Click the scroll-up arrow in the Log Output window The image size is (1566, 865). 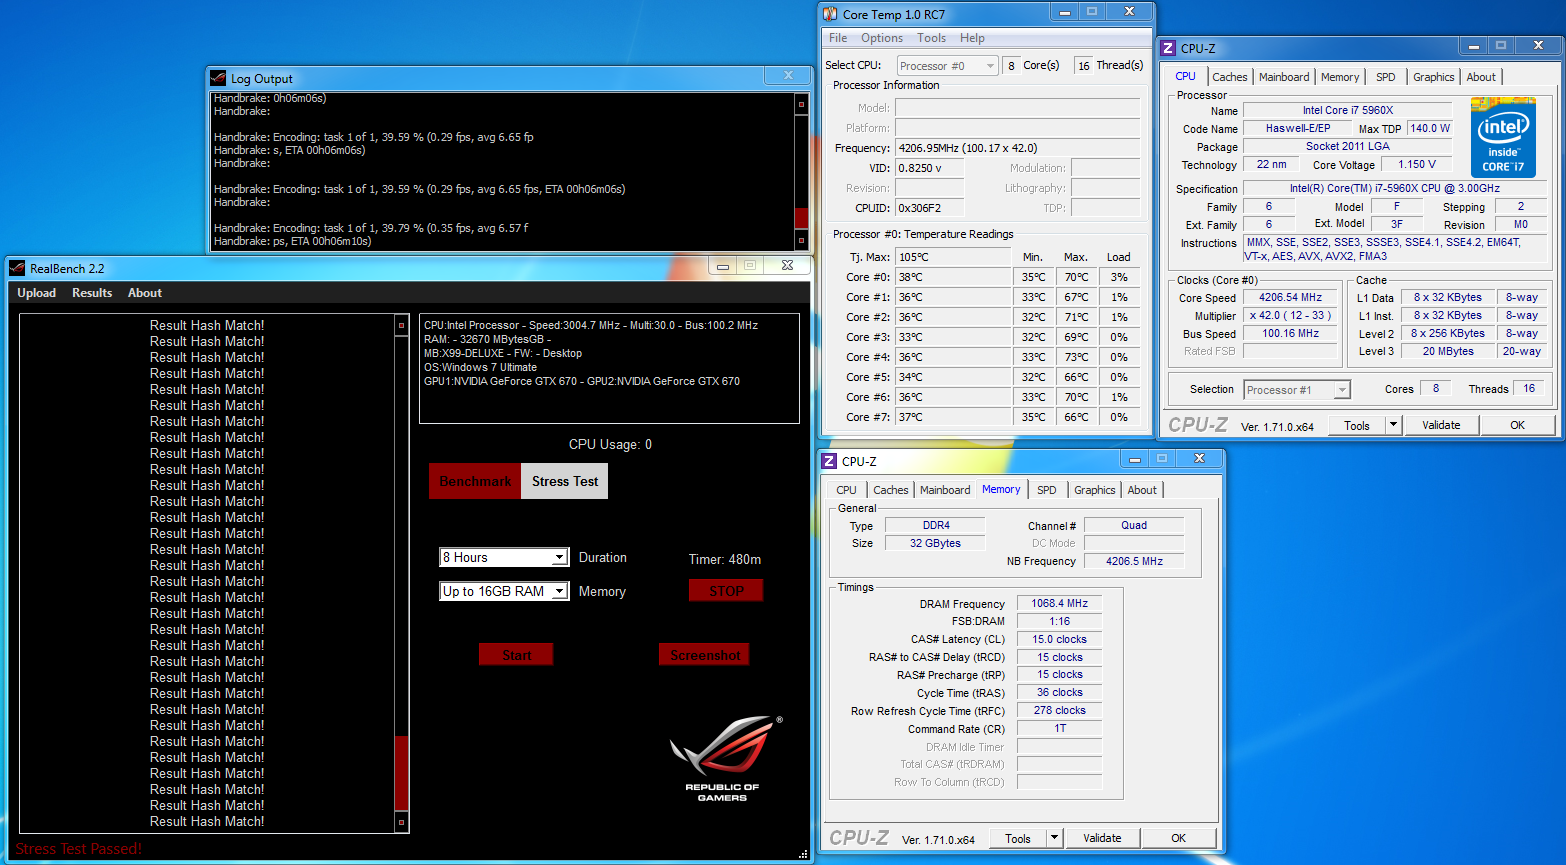801,103
